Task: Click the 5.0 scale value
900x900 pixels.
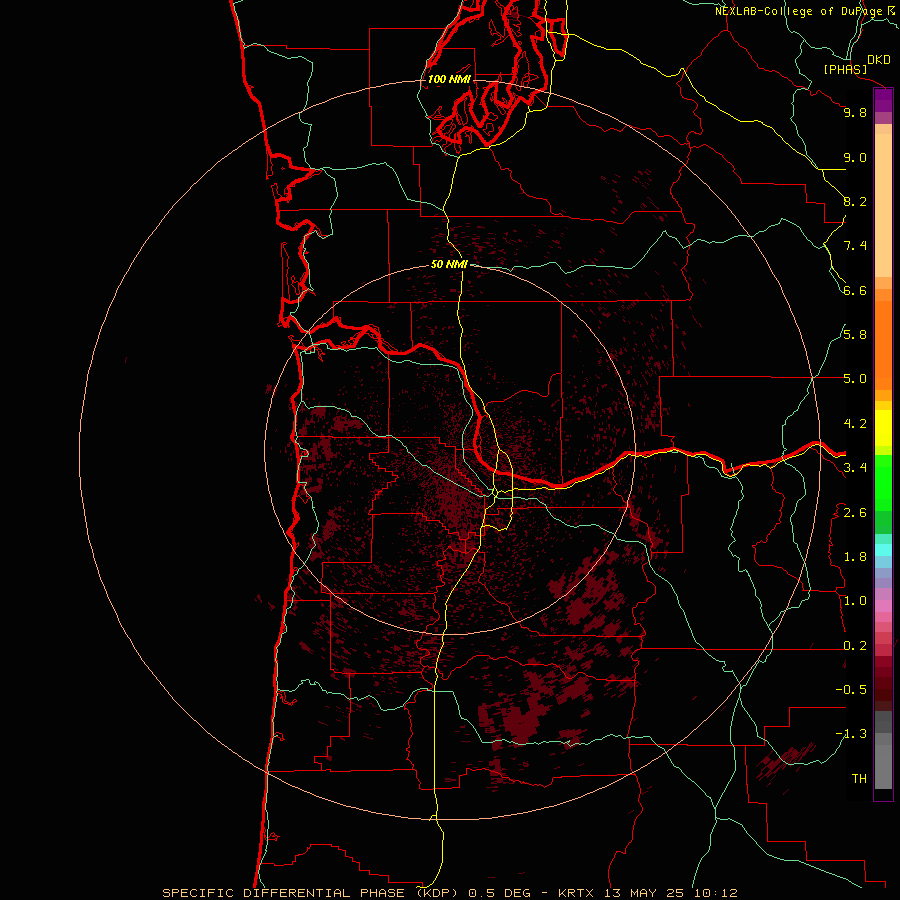Action: coord(855,379)
